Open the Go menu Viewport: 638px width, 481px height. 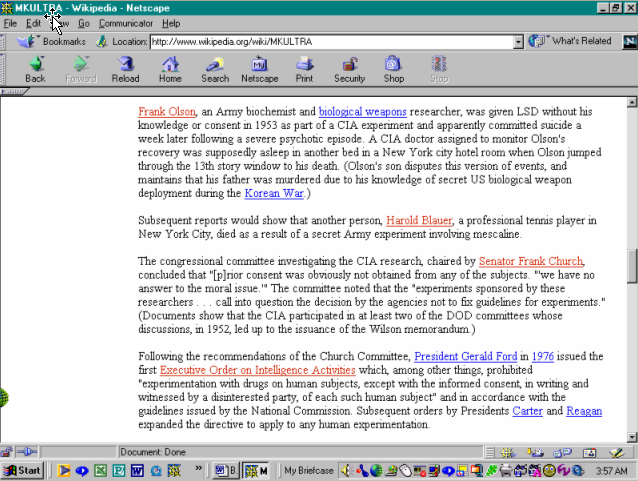[x=84, y=23]
